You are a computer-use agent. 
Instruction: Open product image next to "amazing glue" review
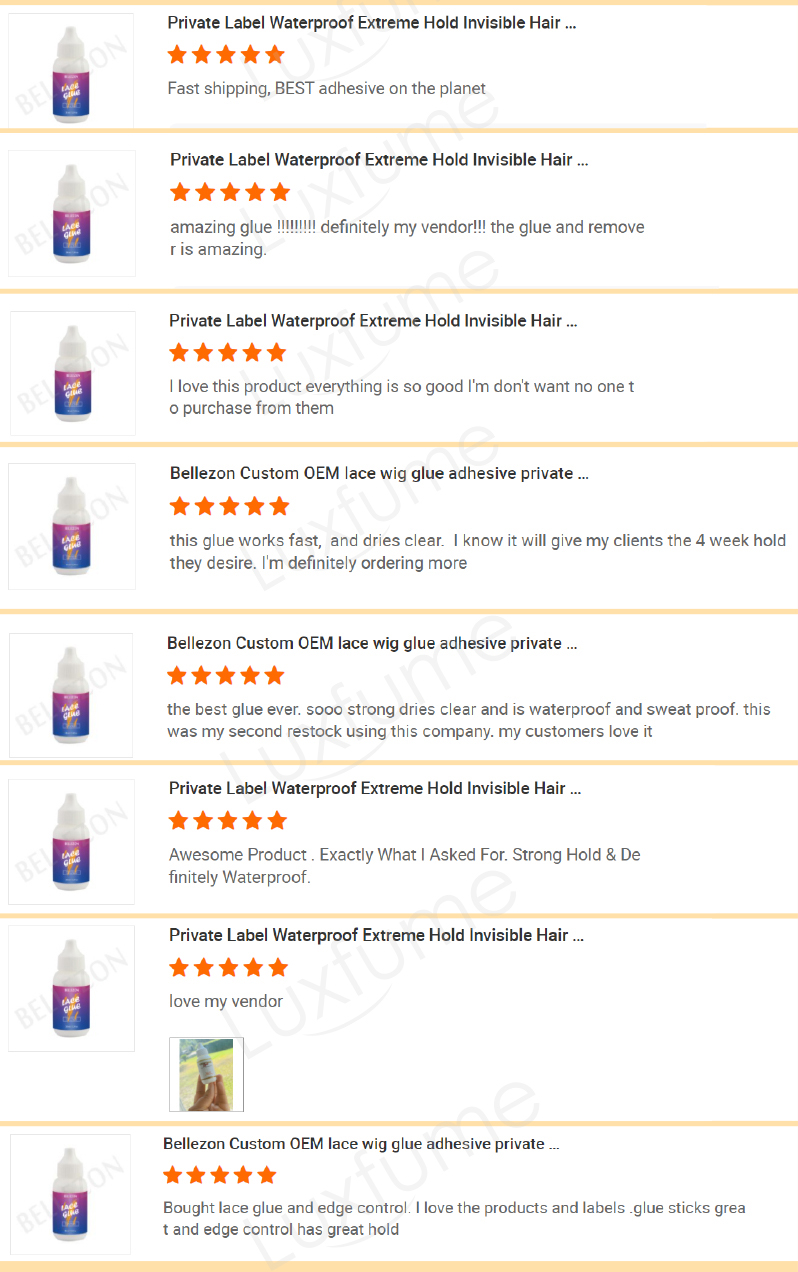point(72,213)
